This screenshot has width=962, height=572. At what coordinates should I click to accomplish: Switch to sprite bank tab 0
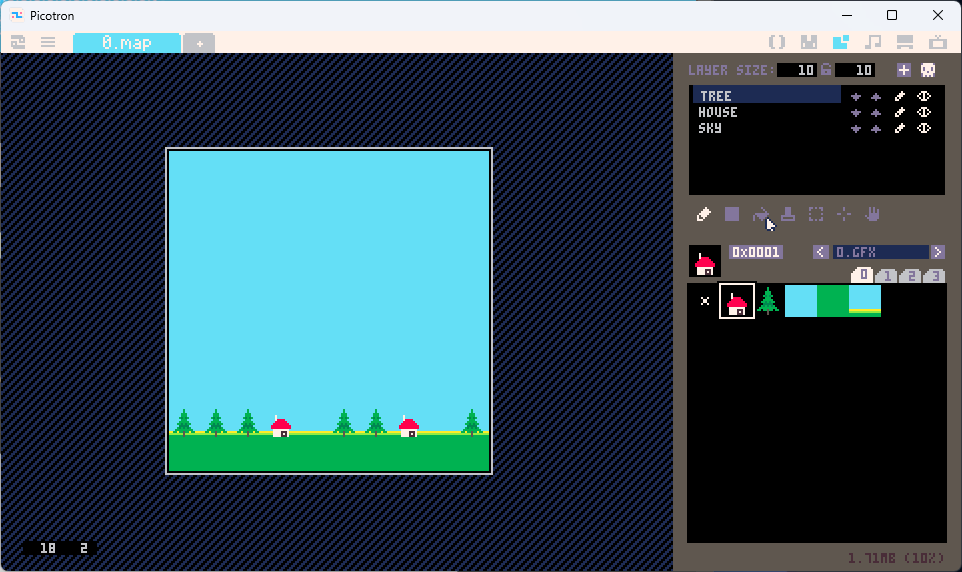863,275
